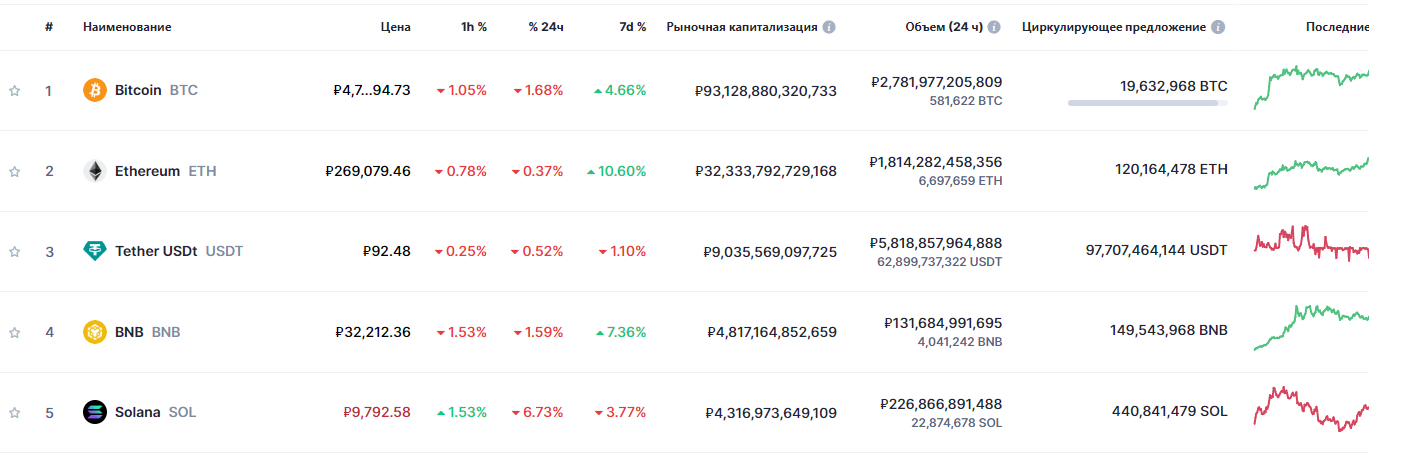This screenshot has width=1416, height=456.
Task: Toggle watchlist star for BNB row
Action: coord(15,332)
